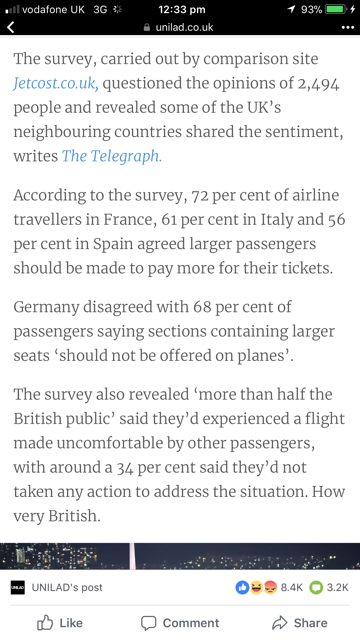Click the UNILAD logo avatar
Screen dimensions: 360x640
18,587
